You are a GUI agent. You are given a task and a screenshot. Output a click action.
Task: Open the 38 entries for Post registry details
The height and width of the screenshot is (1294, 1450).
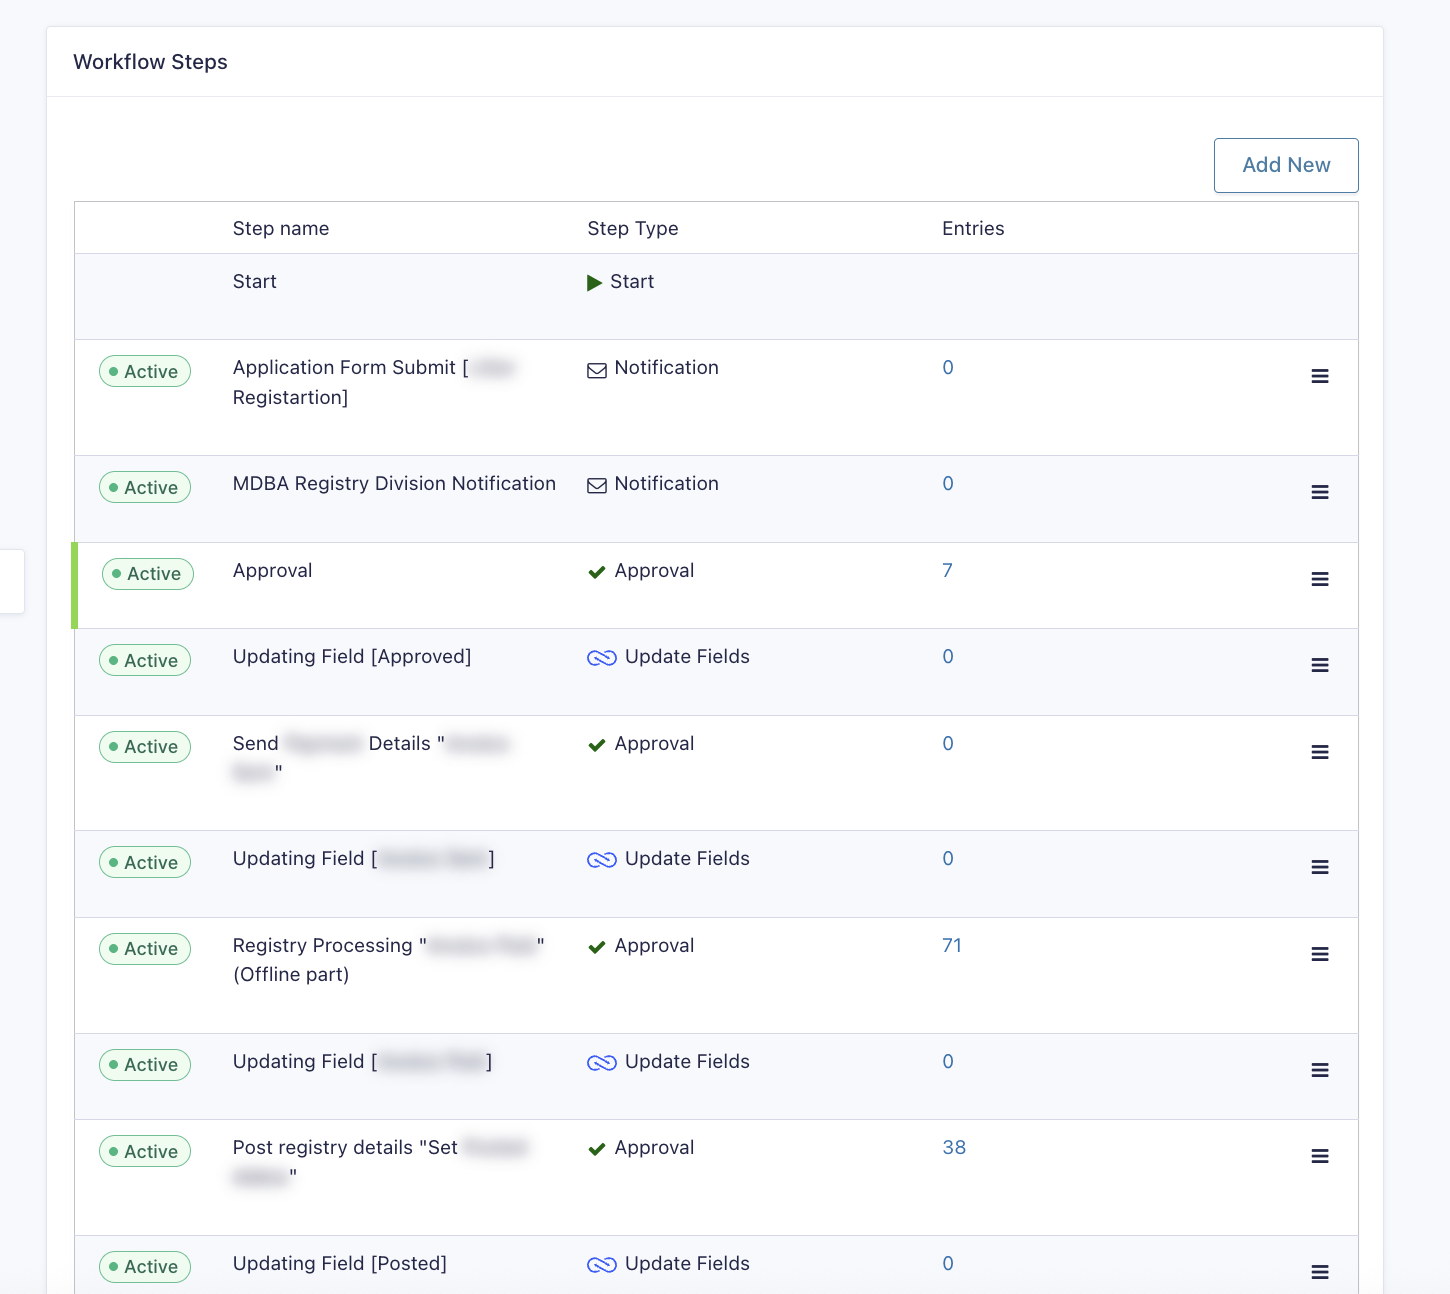(x=953, y=1148)
